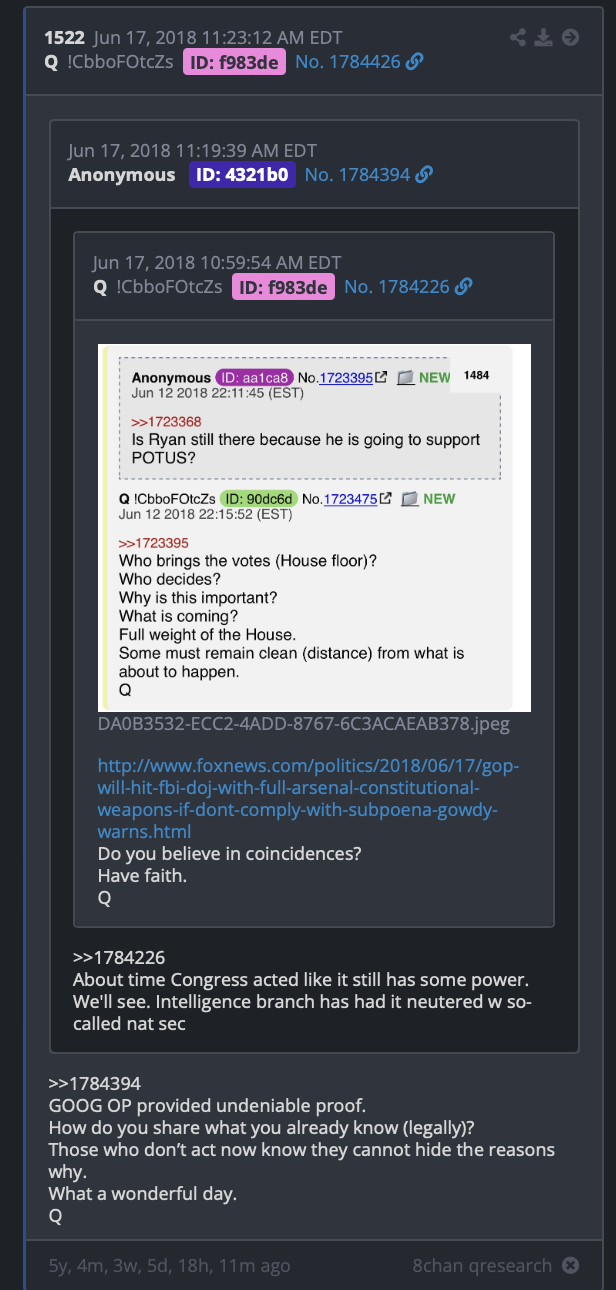The height and width of the screenshot is (1290, 616).
Task: Open post number link No. 1784394
Action: 357,175
